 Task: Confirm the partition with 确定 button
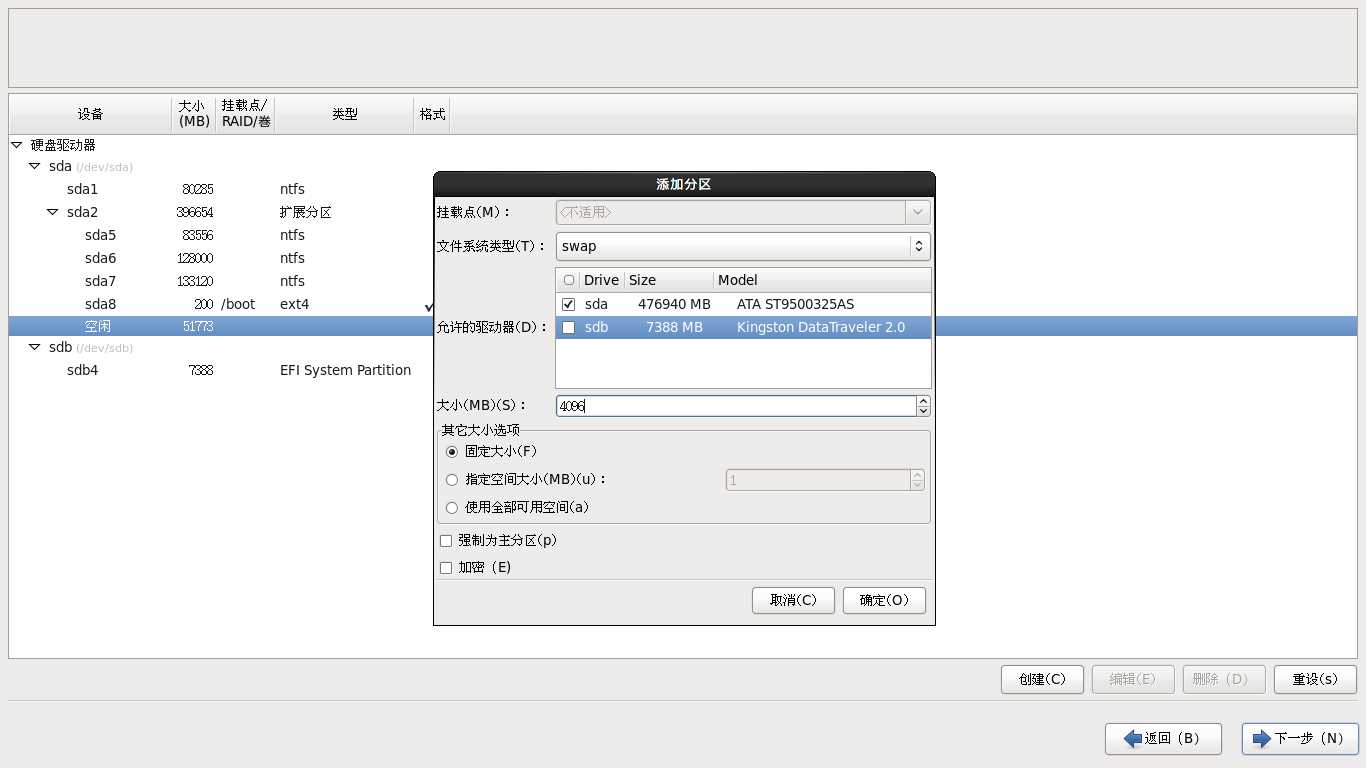click(x=884, y=600)
